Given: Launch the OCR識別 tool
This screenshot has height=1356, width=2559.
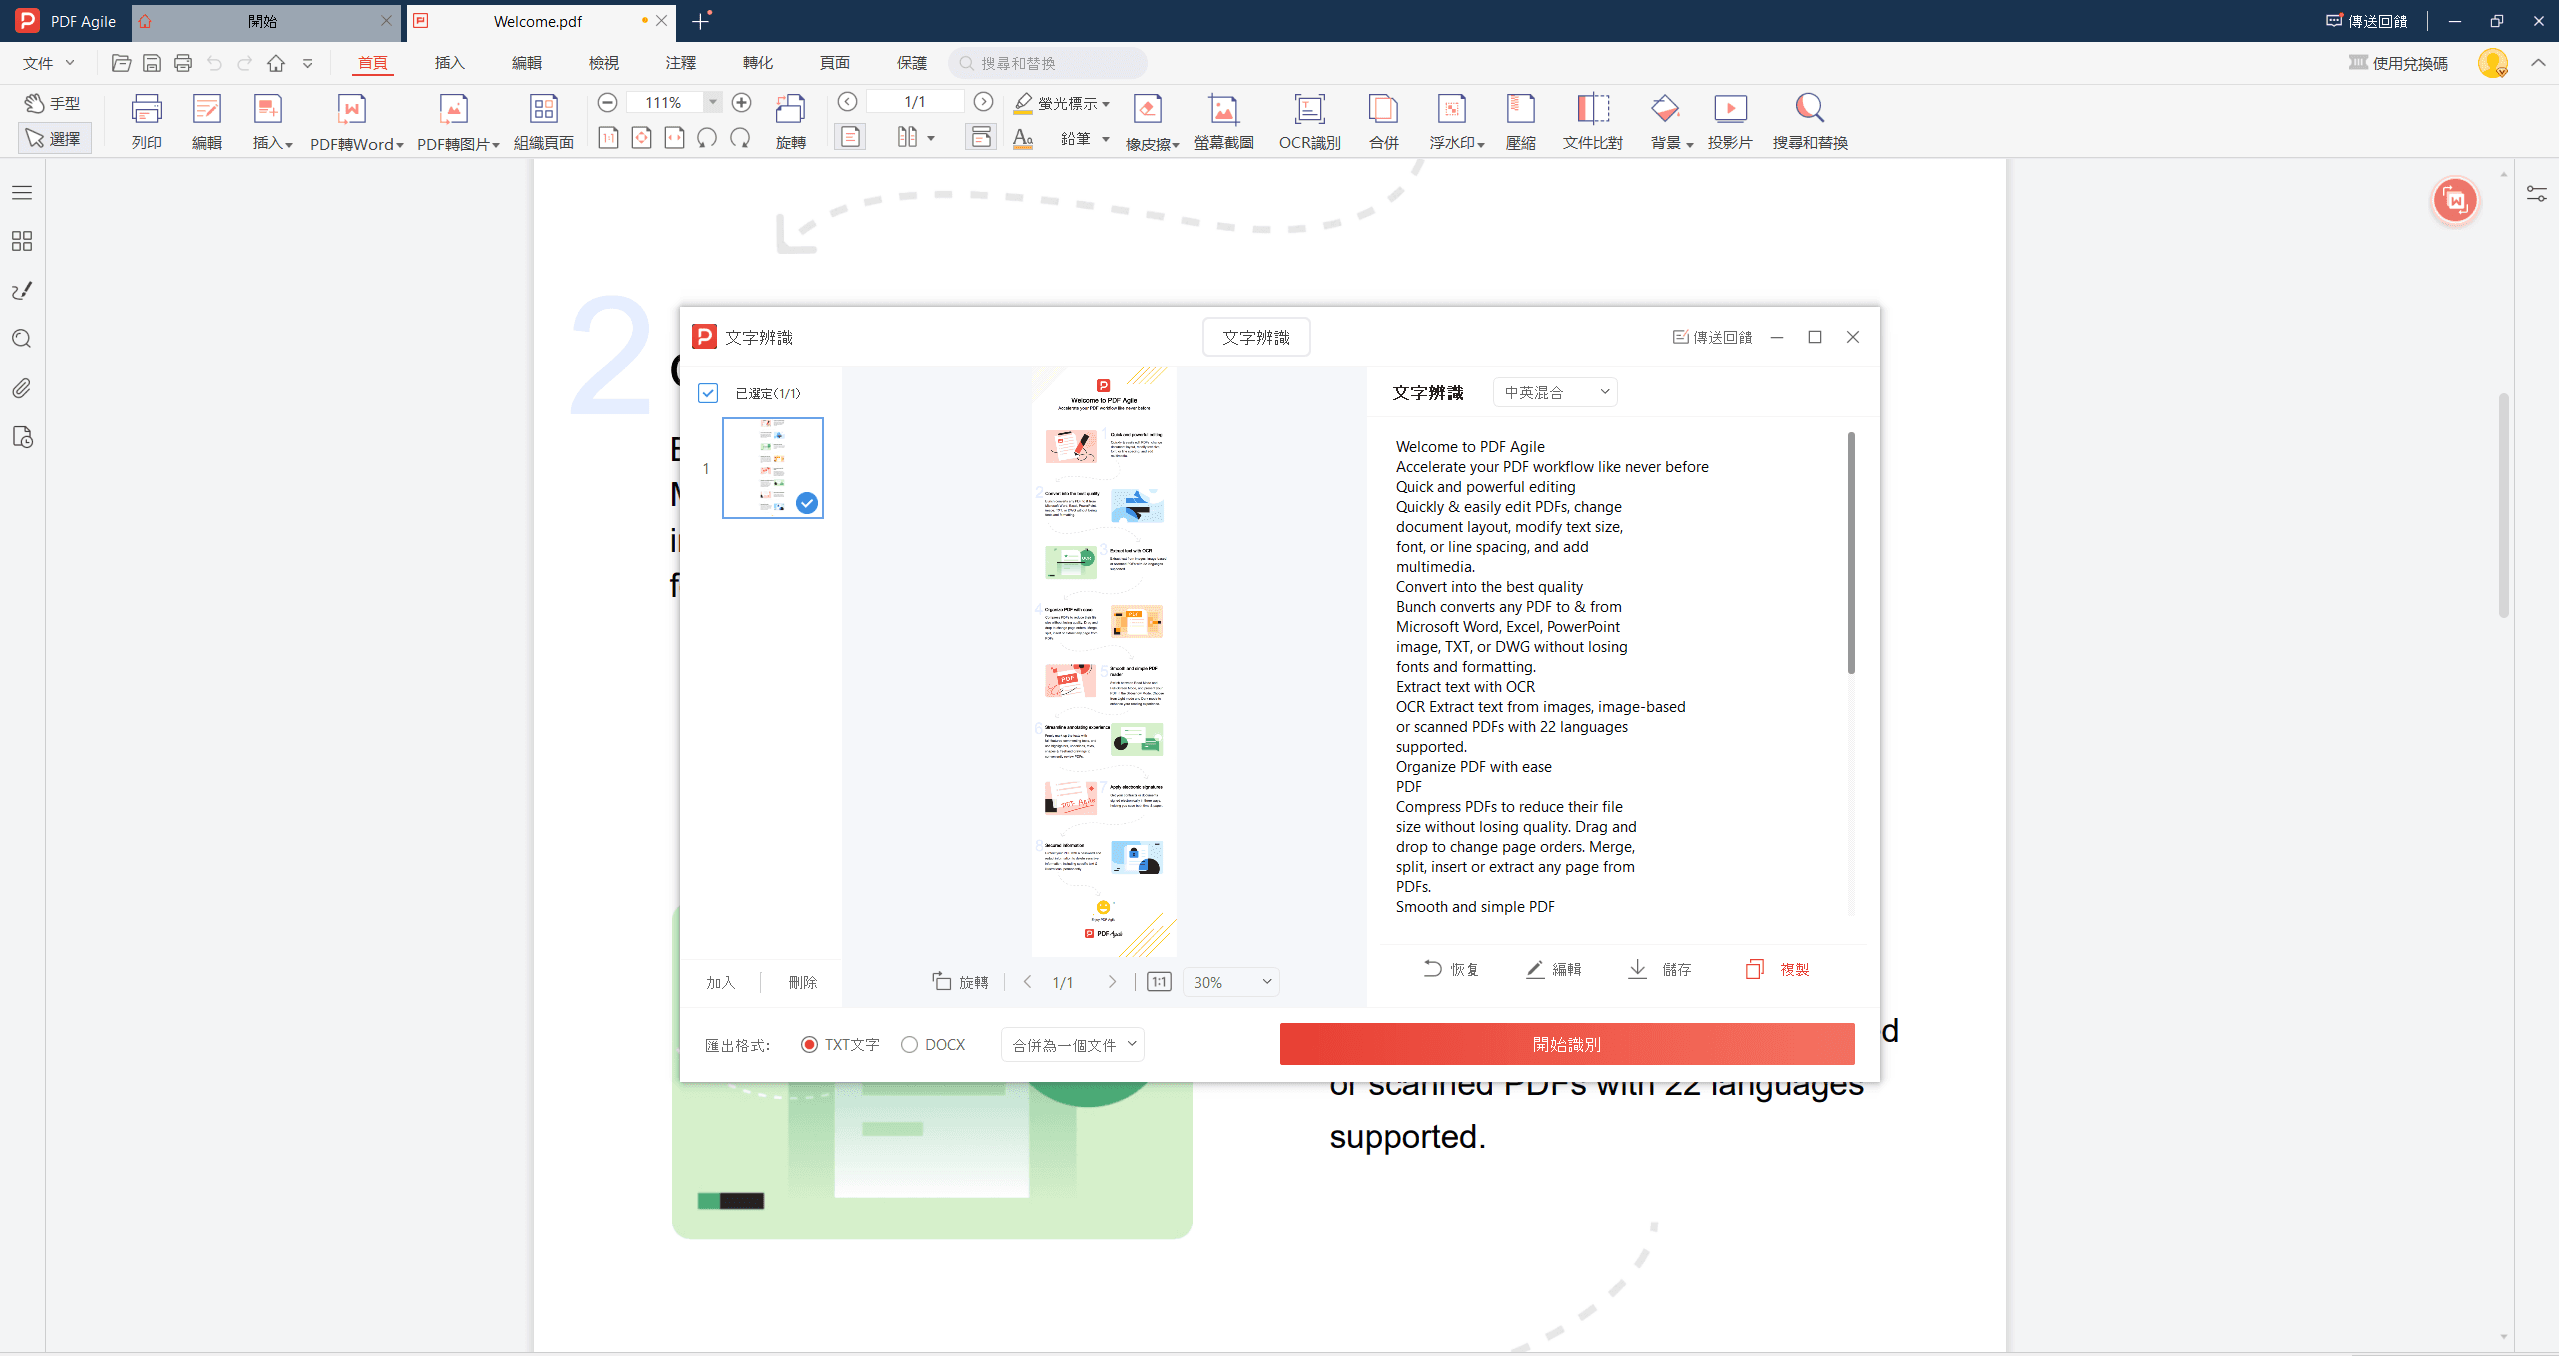Looking at the screenshot, I should point(1309,121).
